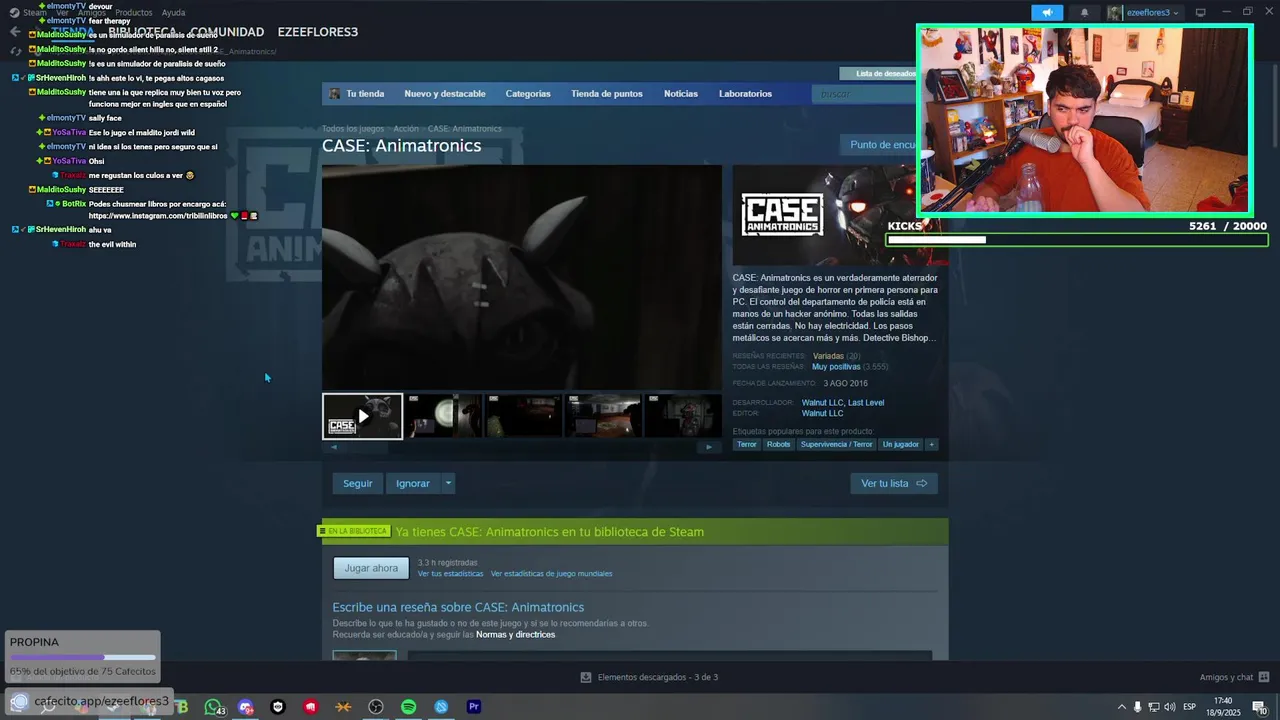Open Ver tu lista wishlist button
Image resolution: width=1280 pixels, height=720 pixels.
coord(894,483)
